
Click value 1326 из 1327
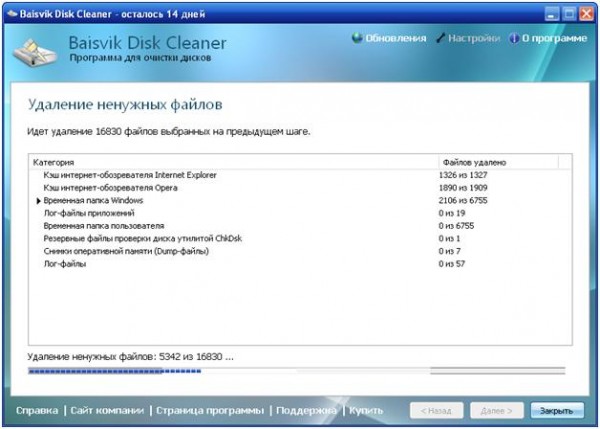click(x=463, y=175)
